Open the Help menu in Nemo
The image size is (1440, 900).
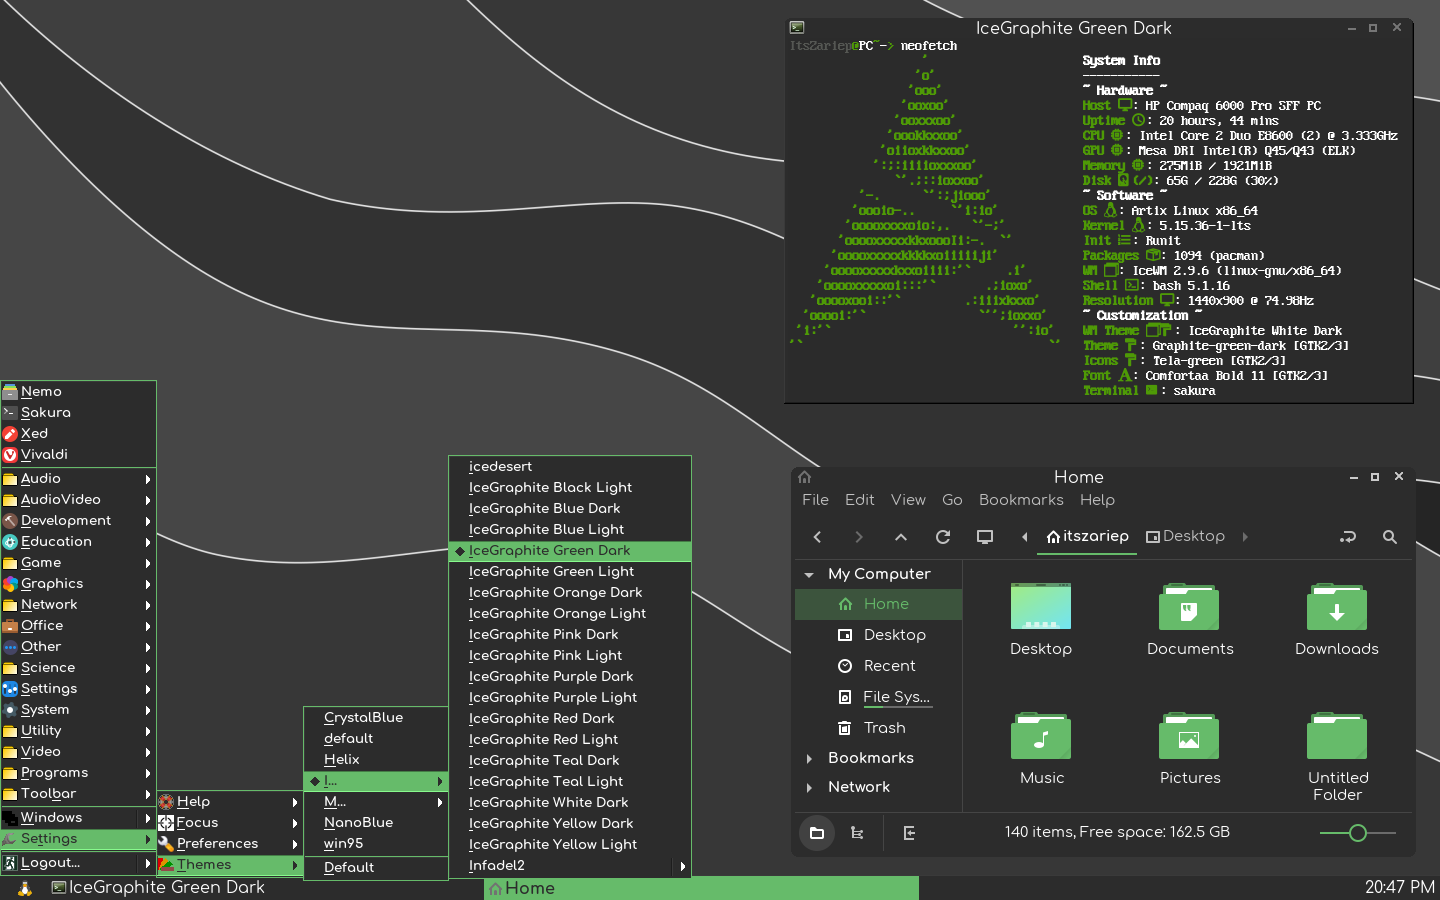pos(1097,500)
